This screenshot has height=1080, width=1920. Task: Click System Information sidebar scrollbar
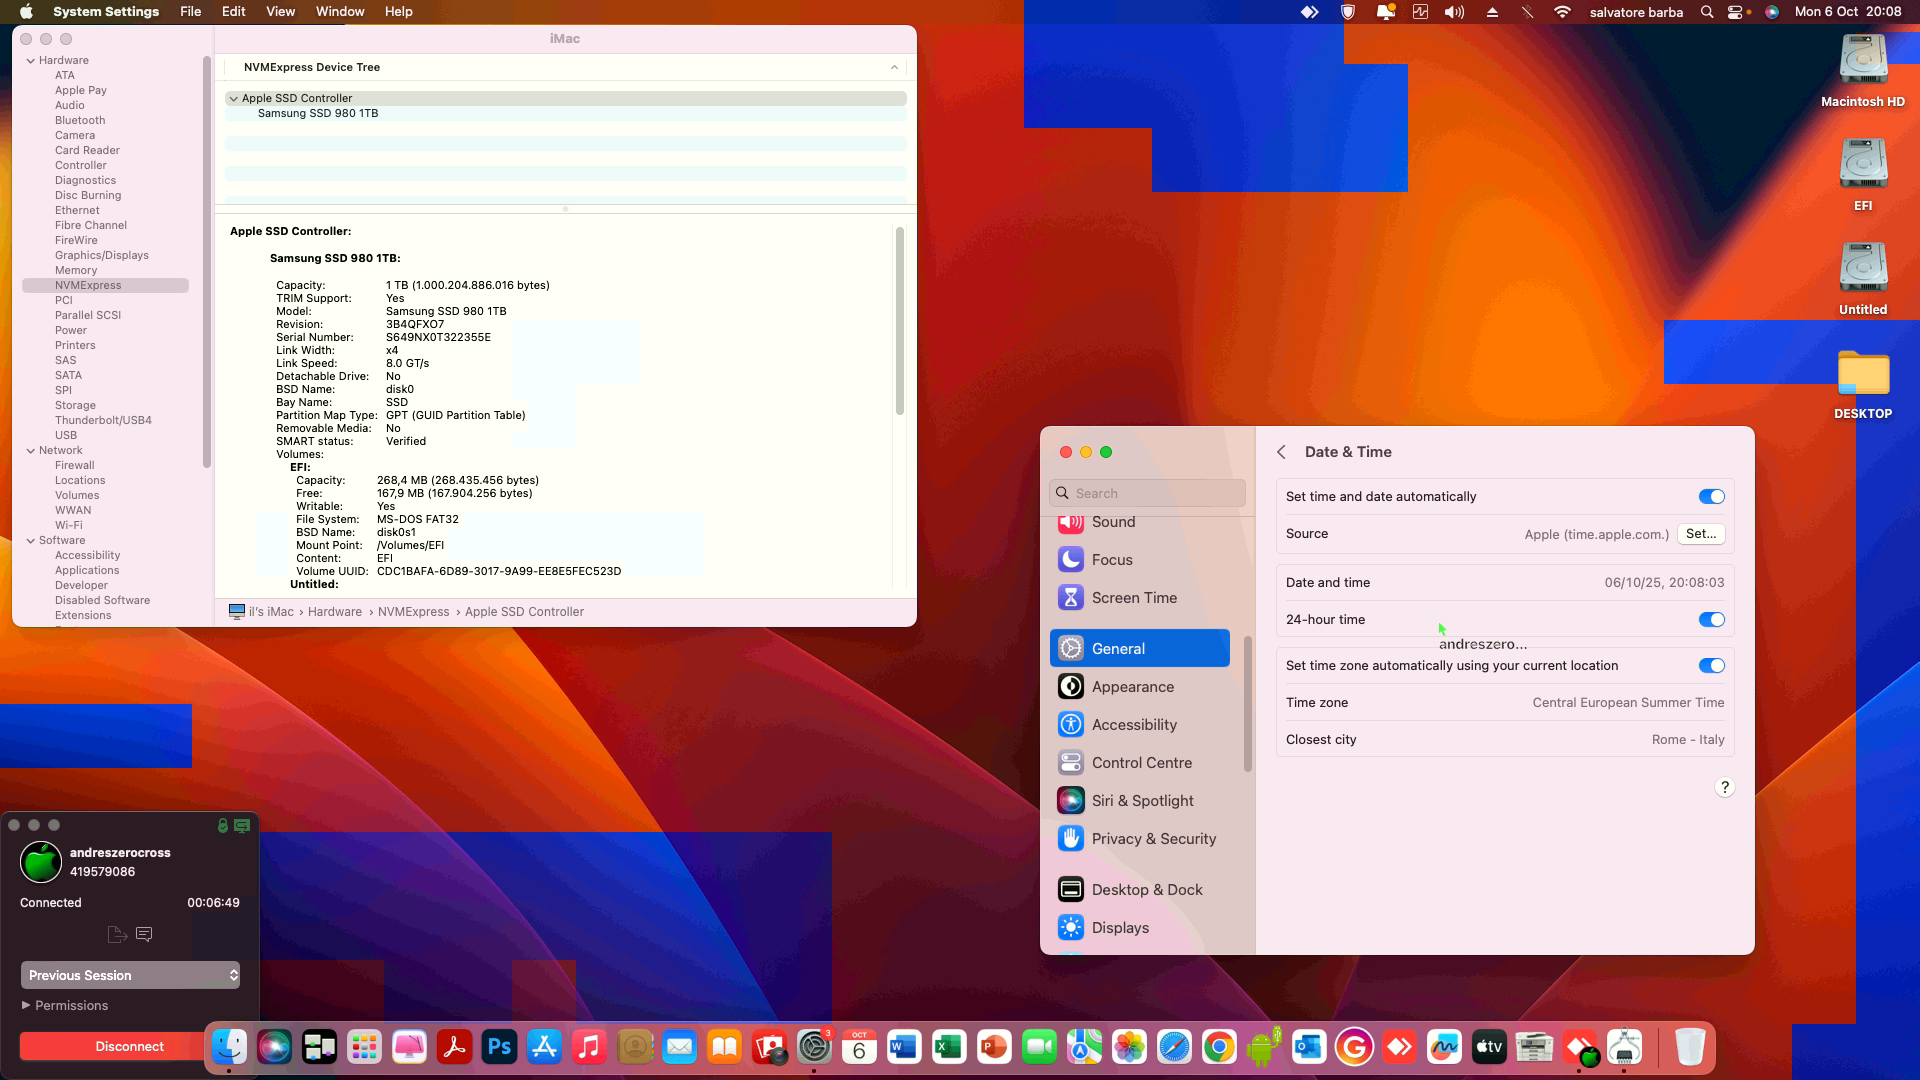click(x=207, y=262)
